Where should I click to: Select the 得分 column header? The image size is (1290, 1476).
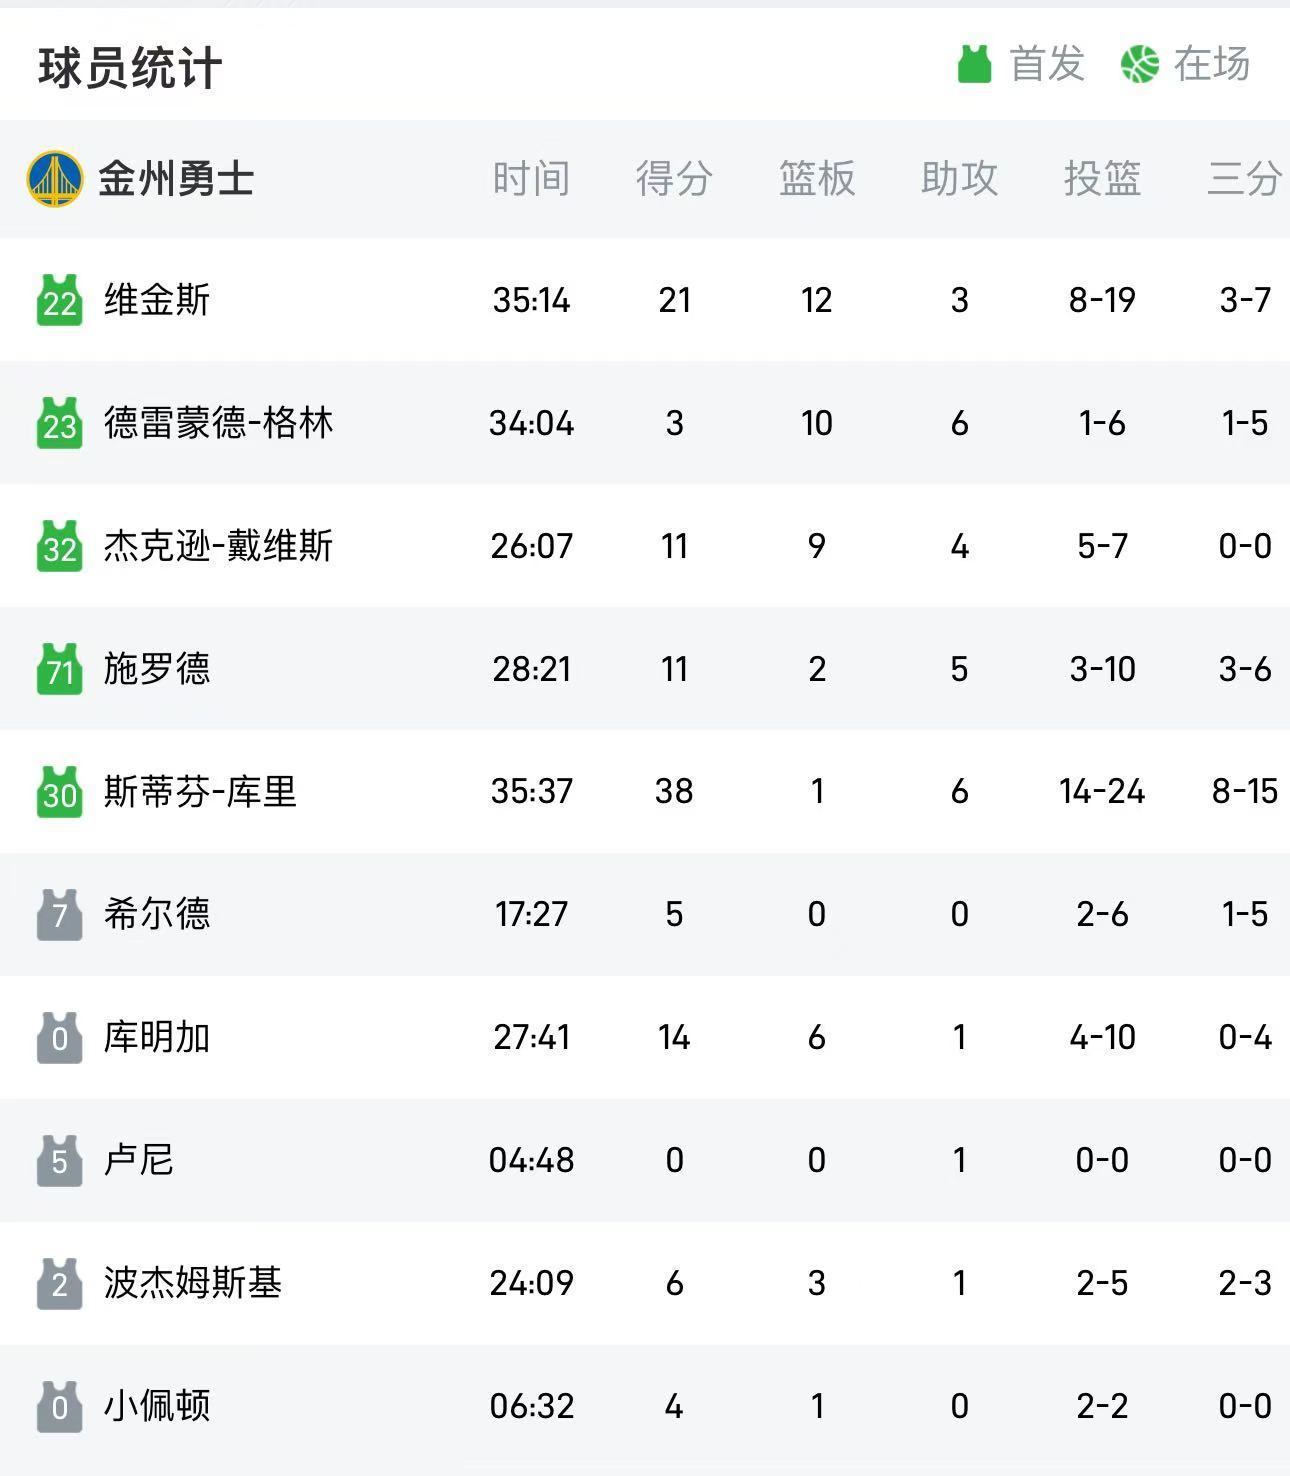[674, 179]
